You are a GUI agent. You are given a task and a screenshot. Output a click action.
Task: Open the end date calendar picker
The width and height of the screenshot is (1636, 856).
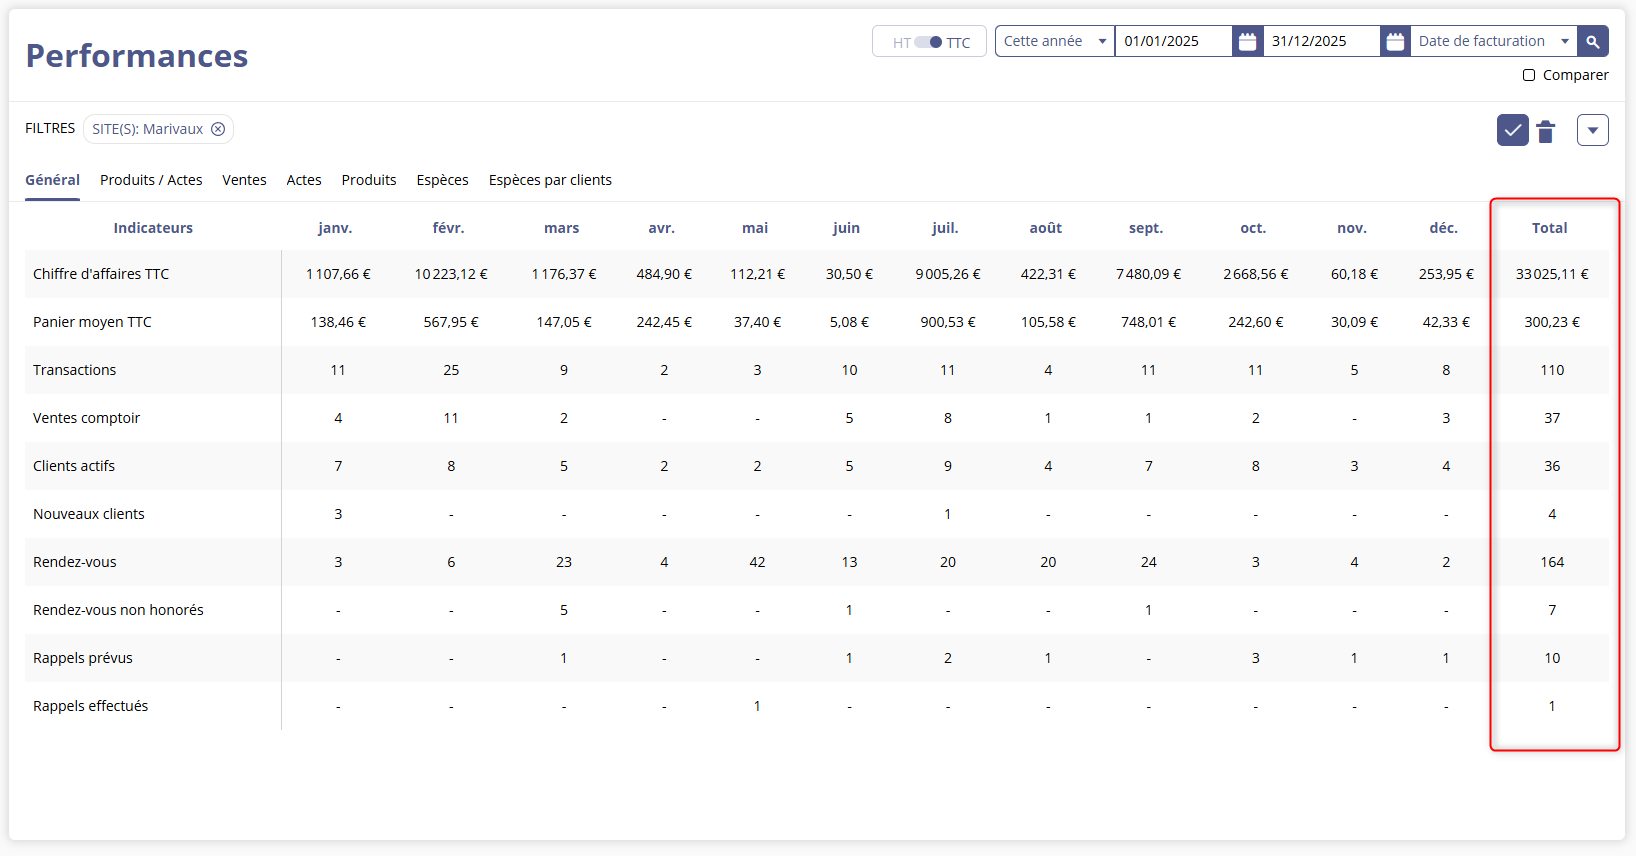[x=1395, y=41]
